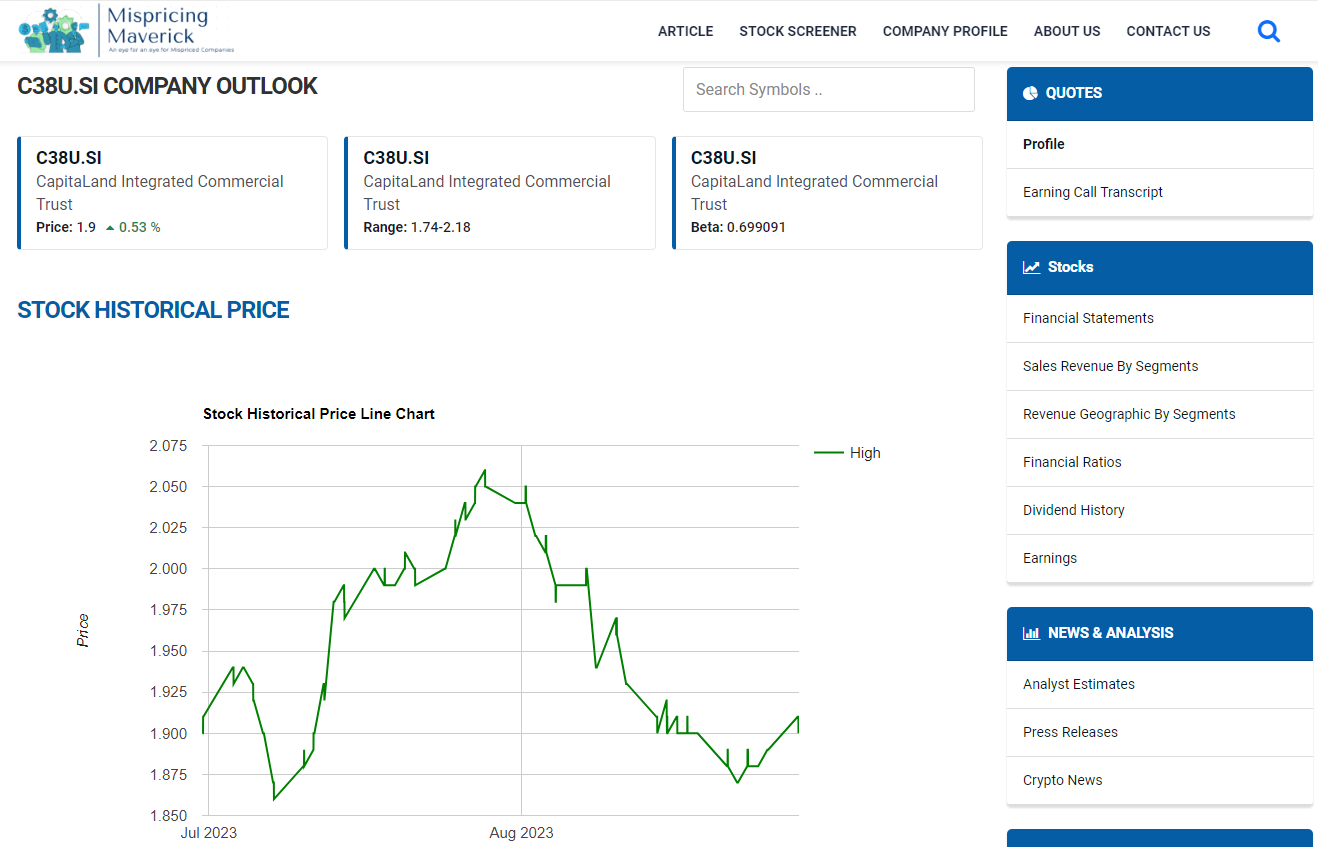Go to the COMPANY PROFILE page

point(945,31)
